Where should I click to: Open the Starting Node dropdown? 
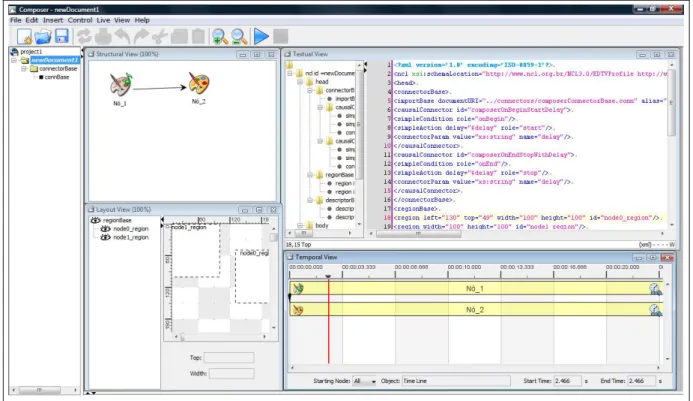click(365, 381)
